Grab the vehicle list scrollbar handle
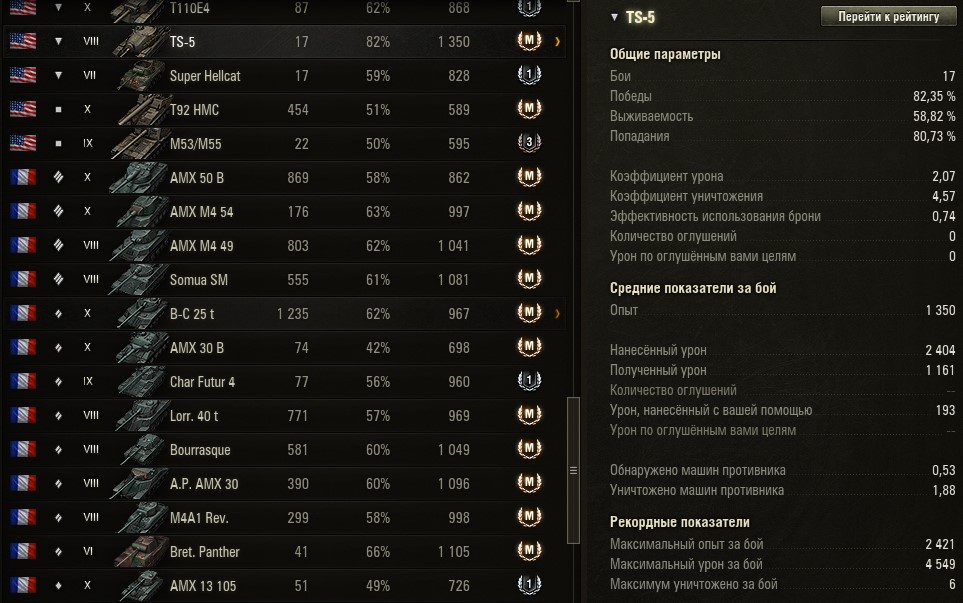Viewport: 963px width, 603px height. coord(573,470)
